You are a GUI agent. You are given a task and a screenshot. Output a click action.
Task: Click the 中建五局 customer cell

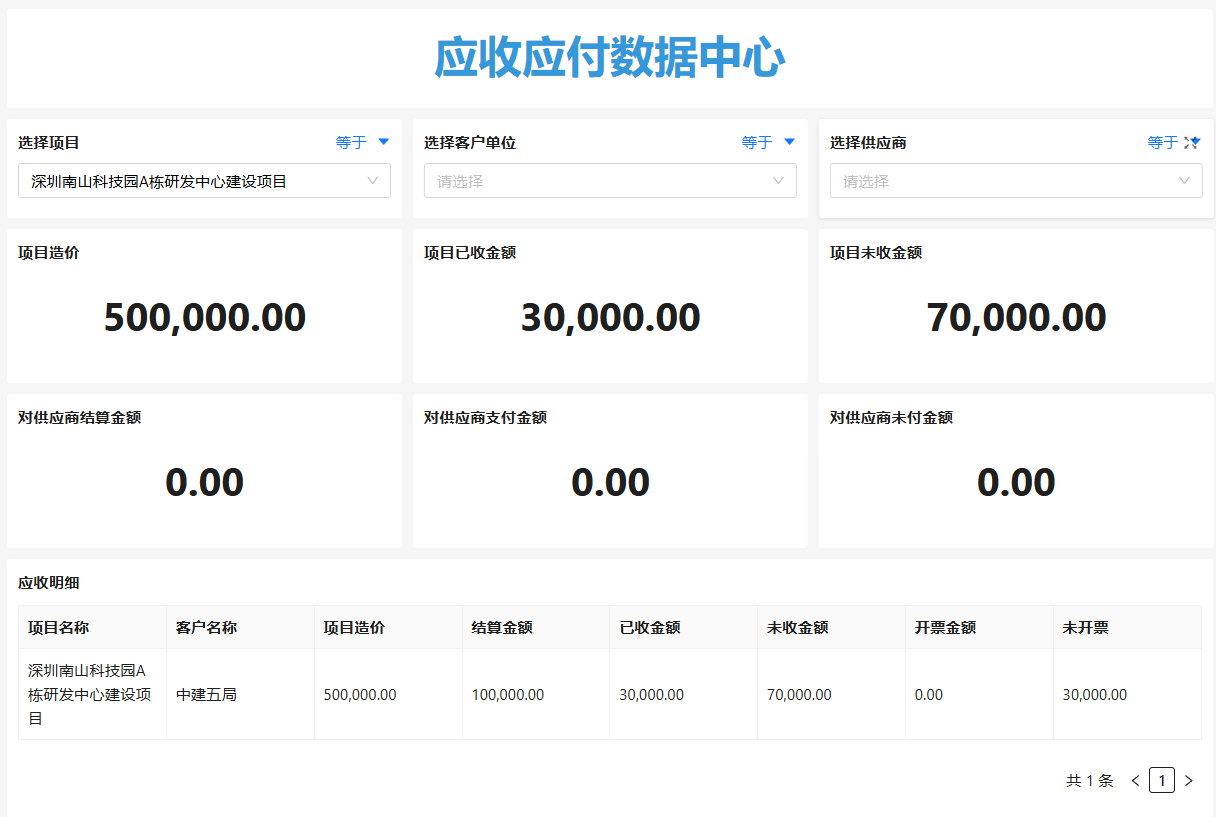click(206, 695)
